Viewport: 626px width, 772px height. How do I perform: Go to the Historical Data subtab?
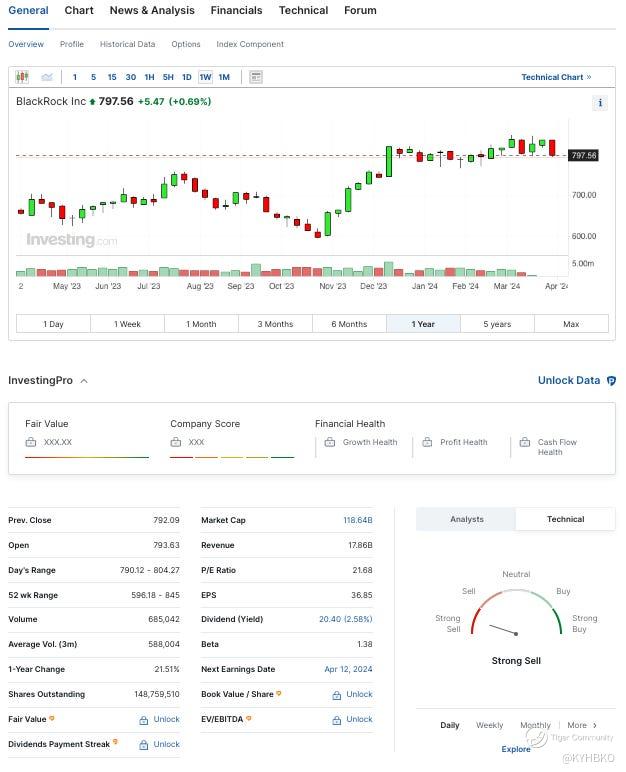tap(128, 44)
